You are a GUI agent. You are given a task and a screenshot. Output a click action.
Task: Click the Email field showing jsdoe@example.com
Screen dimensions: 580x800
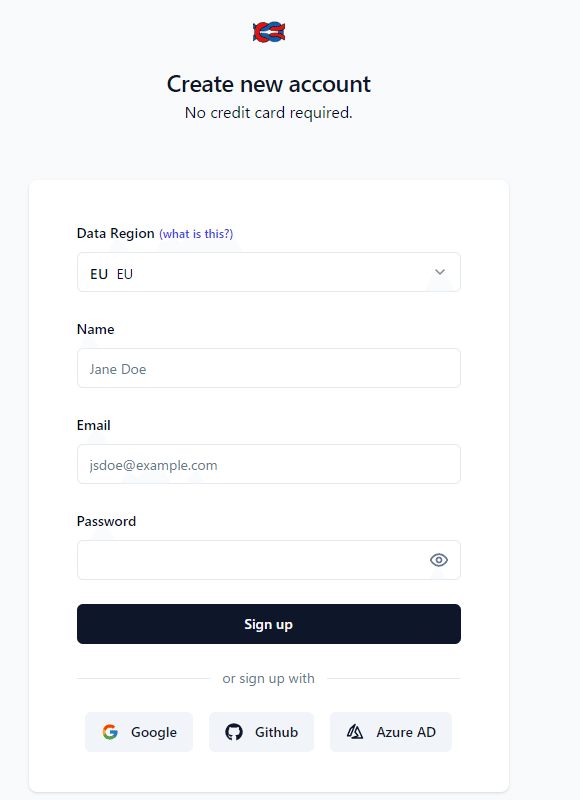click(269, 464)
